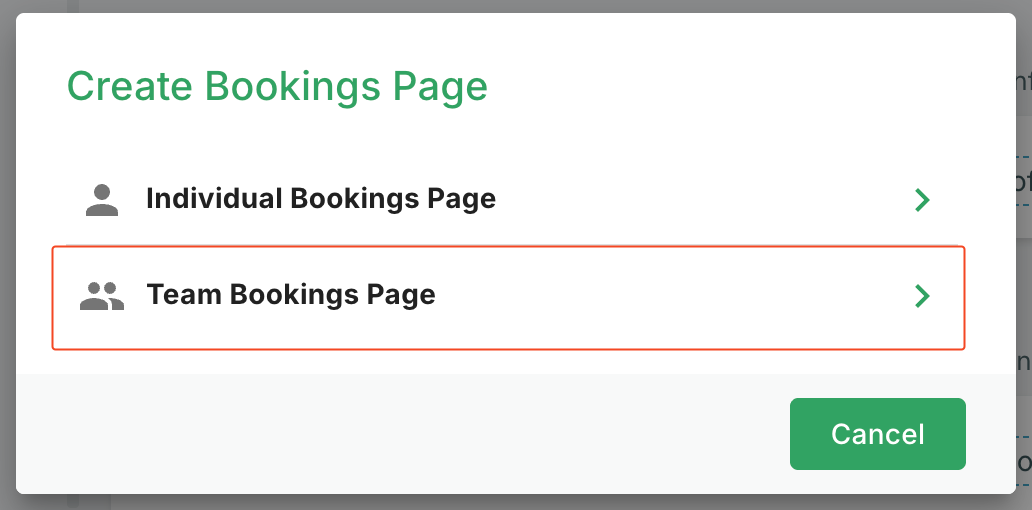Click the green arrow on Individual Bookings row
Screen dimensions: 1032x510
(x=922, y=200)
